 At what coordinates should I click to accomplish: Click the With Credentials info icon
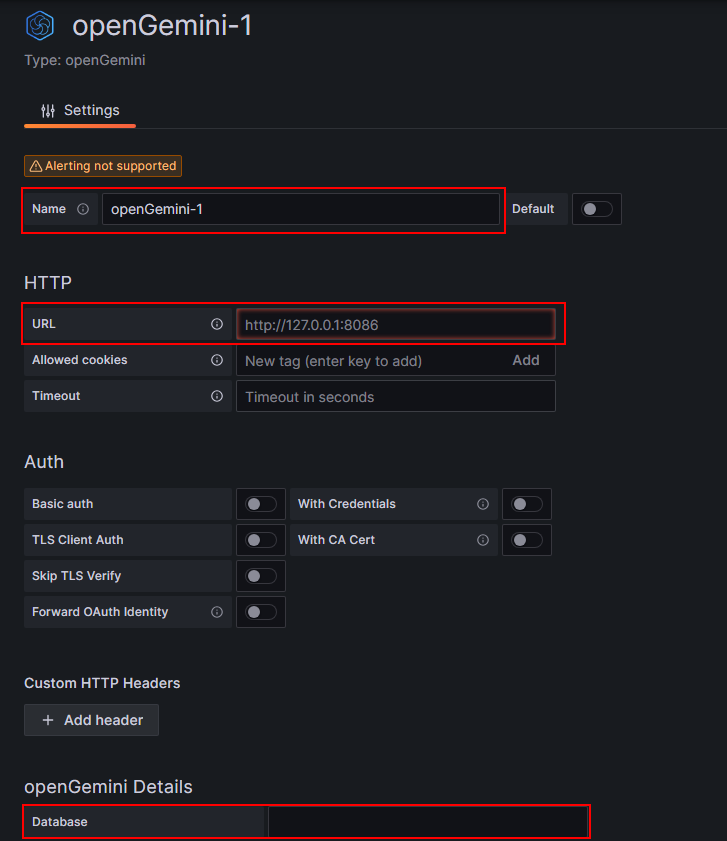point(483,504)
